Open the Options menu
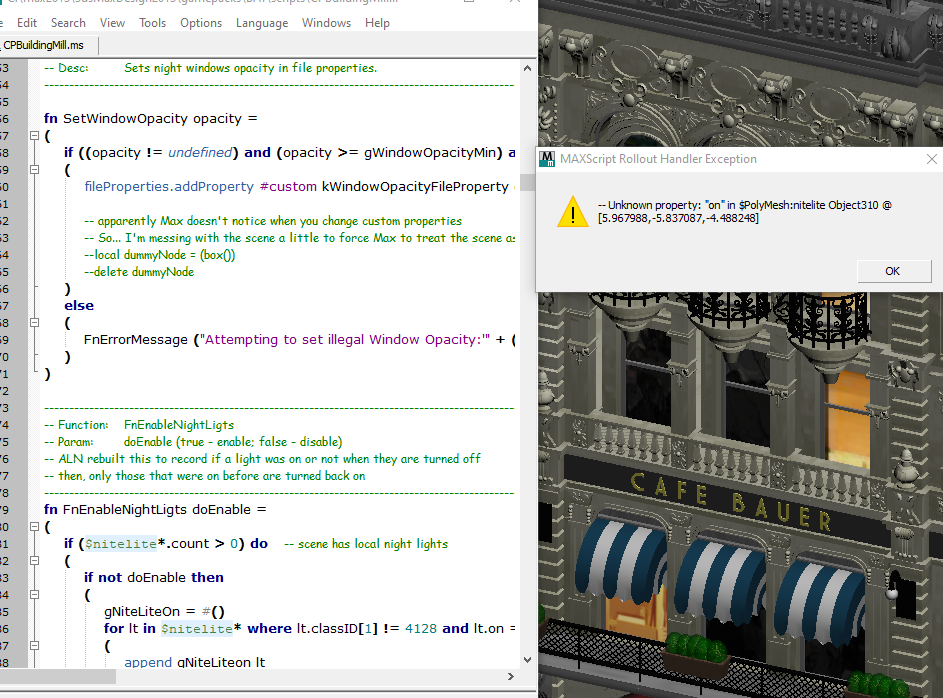Screen dimensions: 943x698 tap(201, 23)
